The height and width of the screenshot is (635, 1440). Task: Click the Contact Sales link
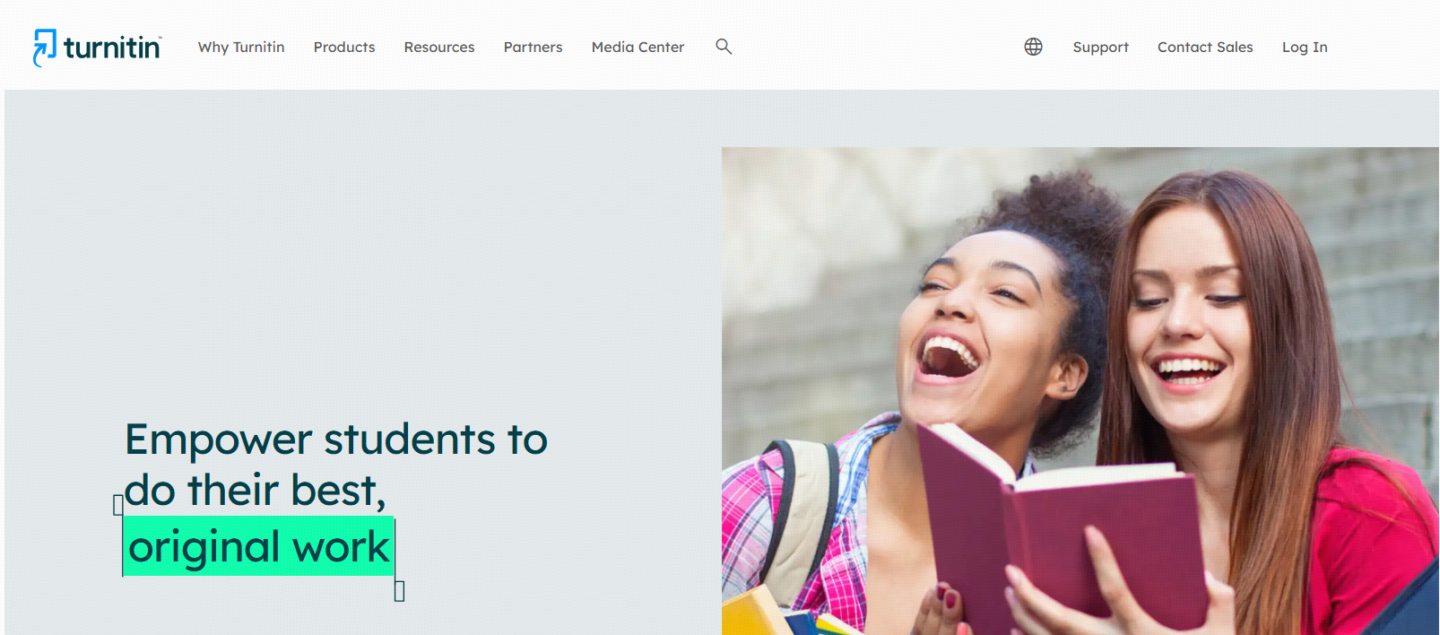coord(1205,47)
